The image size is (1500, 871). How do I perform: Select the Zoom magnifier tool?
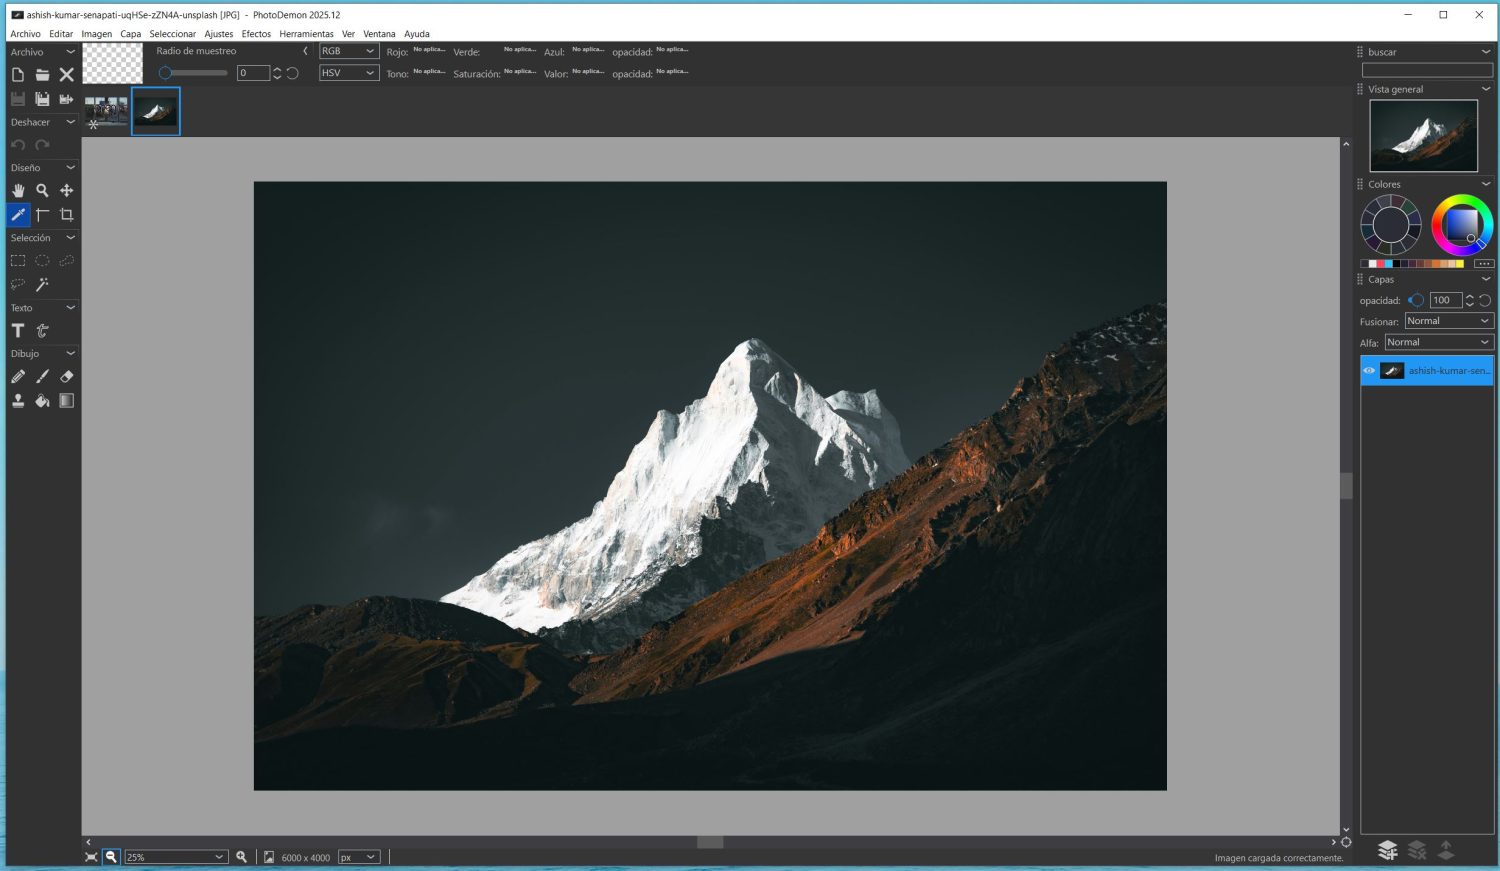point(42,190)
